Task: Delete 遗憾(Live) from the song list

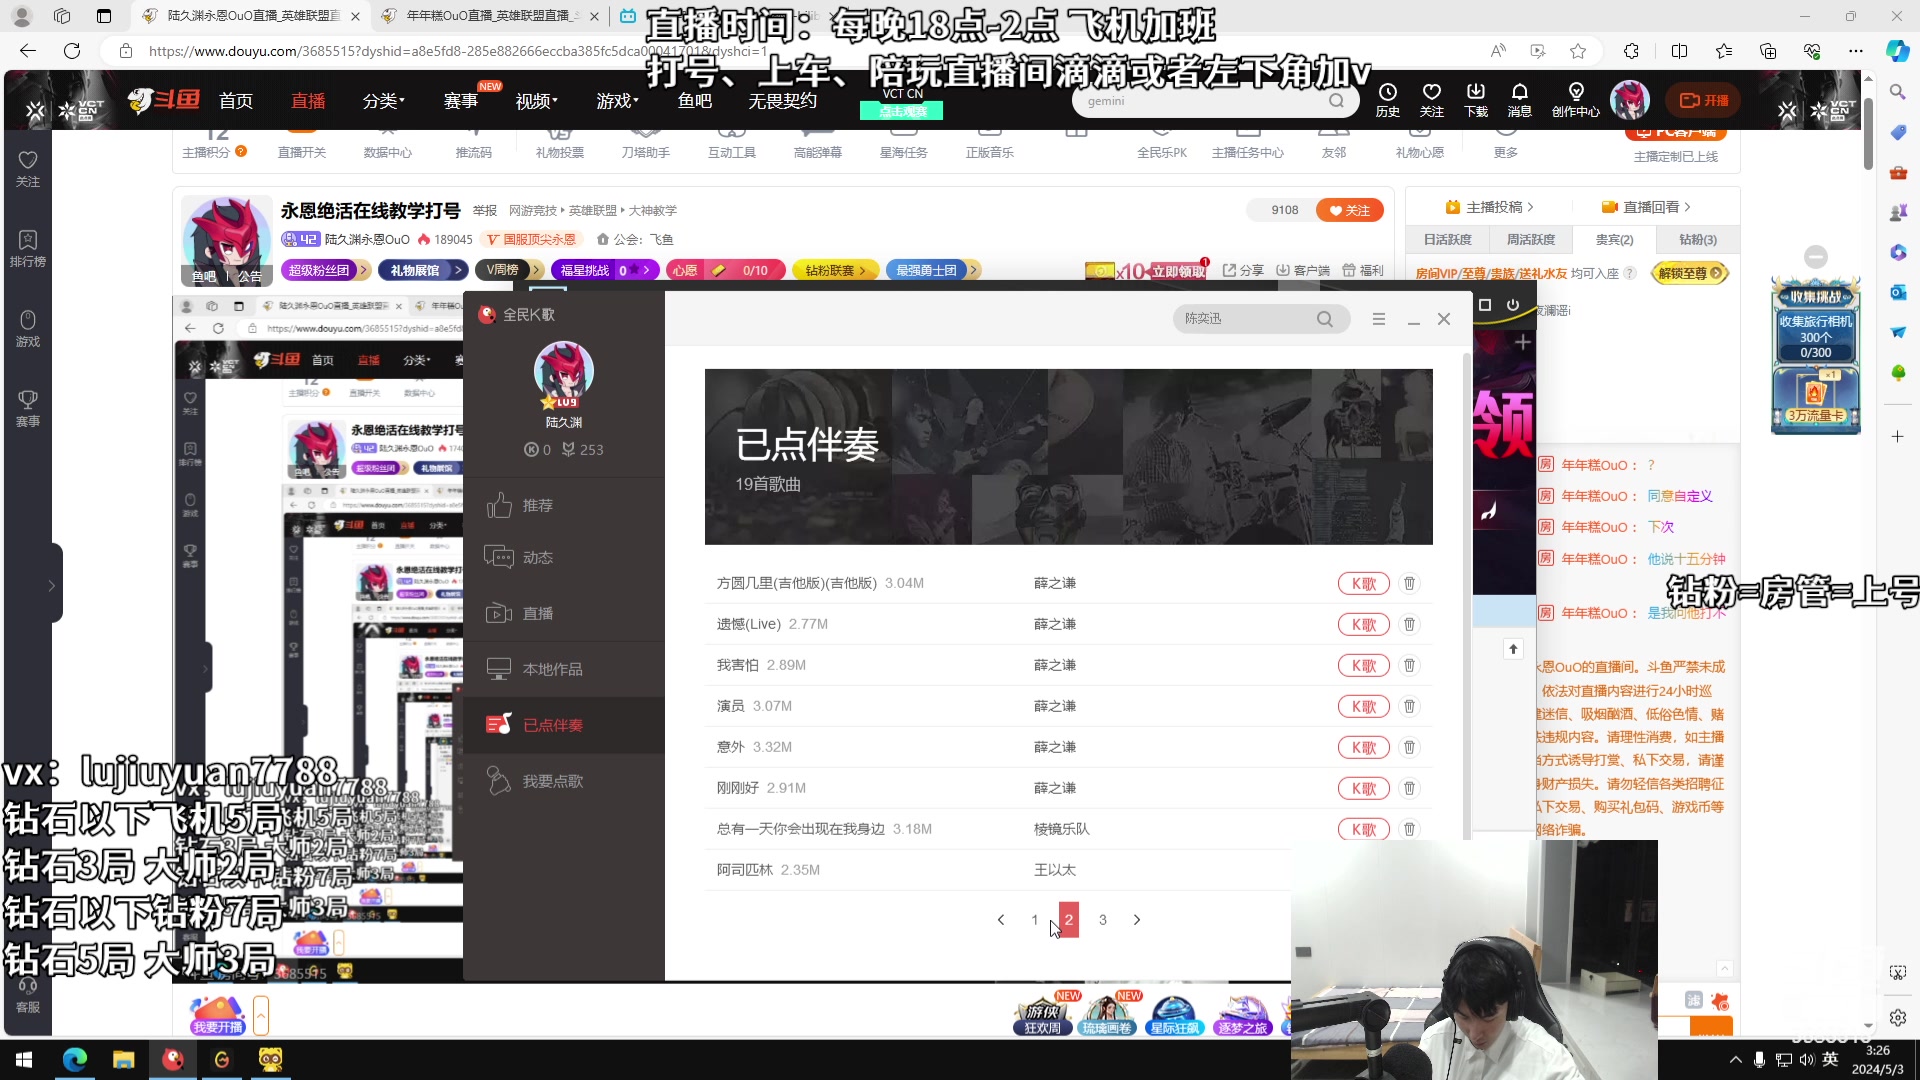Action: pos(1409,624)
